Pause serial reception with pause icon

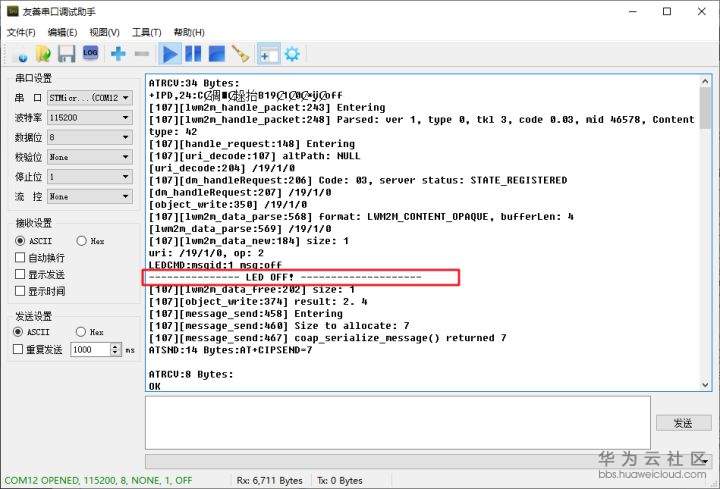(193, 54)
